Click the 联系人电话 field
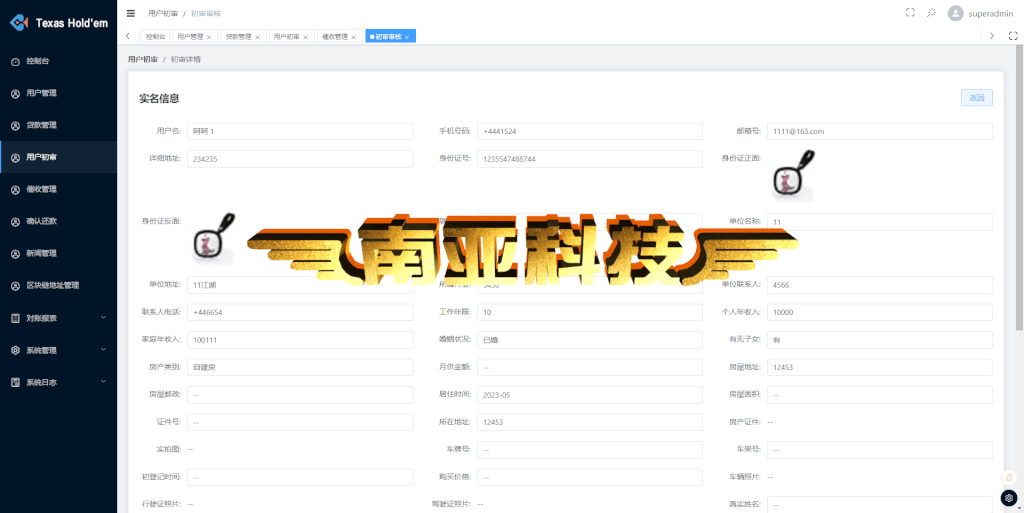The width and height of the screenshot is (1024, 513). click(x=300, y=313)
